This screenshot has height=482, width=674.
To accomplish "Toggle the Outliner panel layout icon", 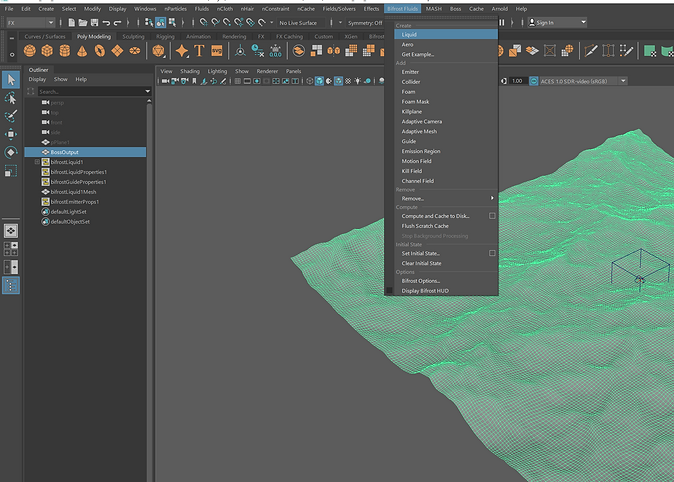I will click(x=11, y=286).
